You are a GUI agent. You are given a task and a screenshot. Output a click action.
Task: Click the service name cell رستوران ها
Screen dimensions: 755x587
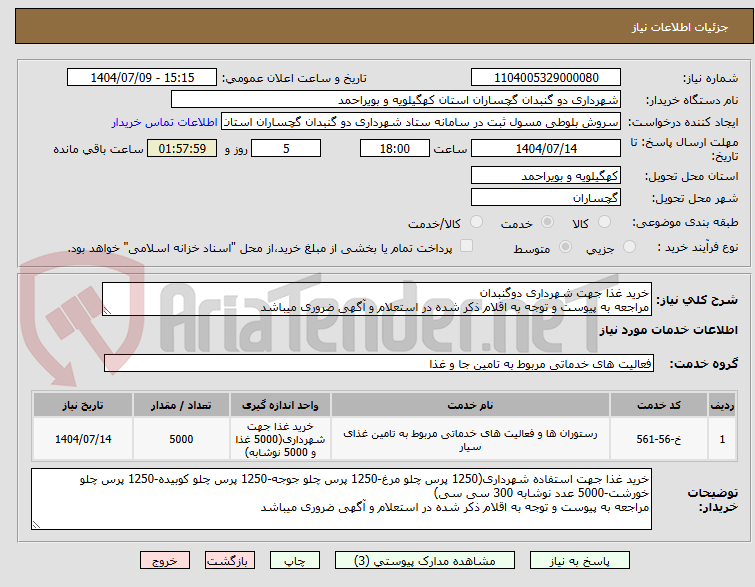pos(470,439)
